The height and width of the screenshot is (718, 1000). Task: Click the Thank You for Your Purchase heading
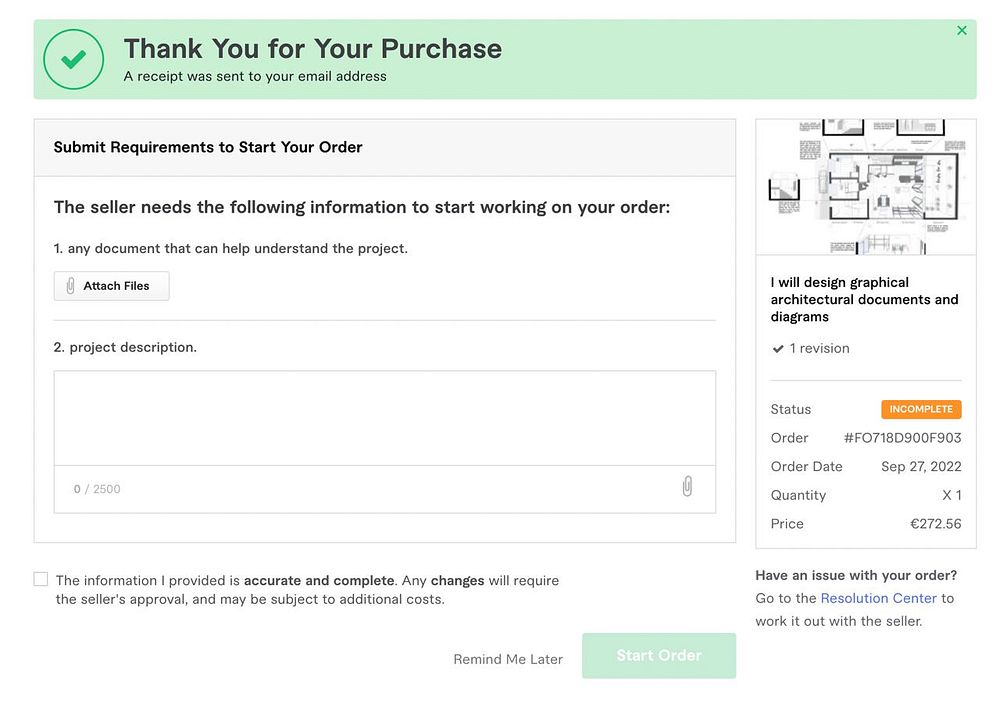[312, 49]
